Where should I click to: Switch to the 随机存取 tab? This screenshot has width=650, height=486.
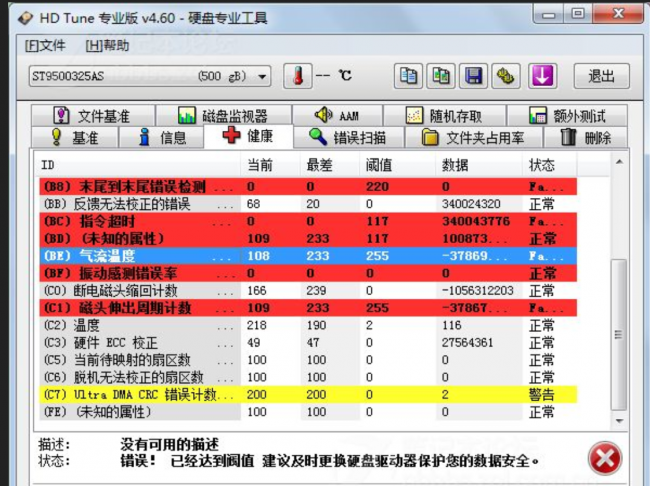pyautogui.click(x=444, y=116)
